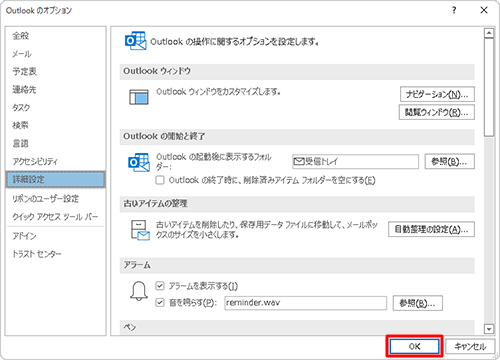
Task: Confirm with the OK button
Action: click(414, 347)
